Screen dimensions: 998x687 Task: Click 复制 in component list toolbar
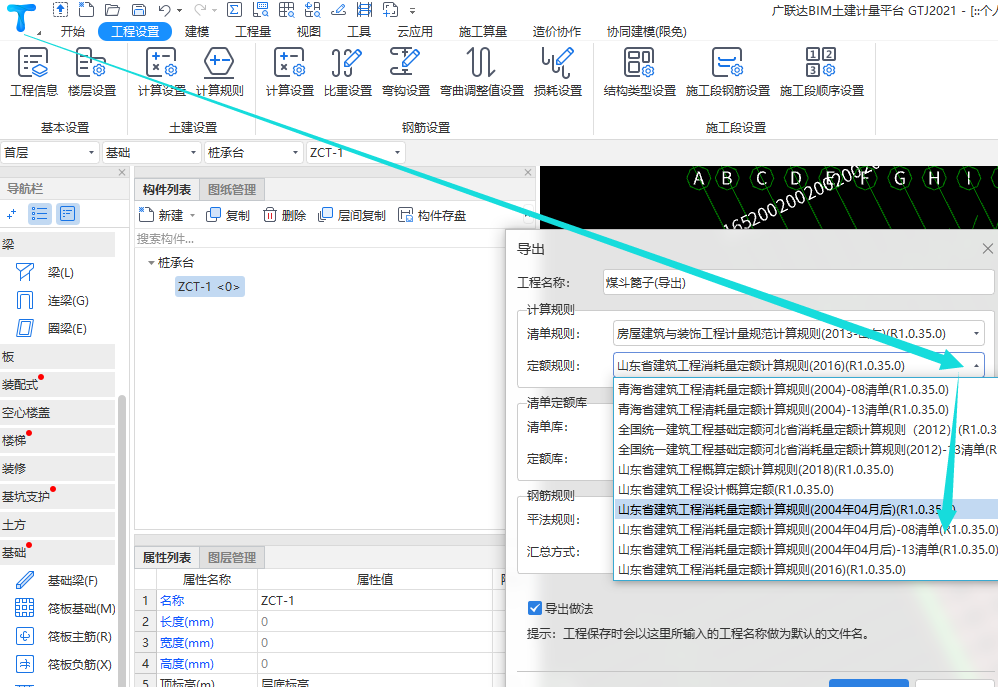click(228, 215)
